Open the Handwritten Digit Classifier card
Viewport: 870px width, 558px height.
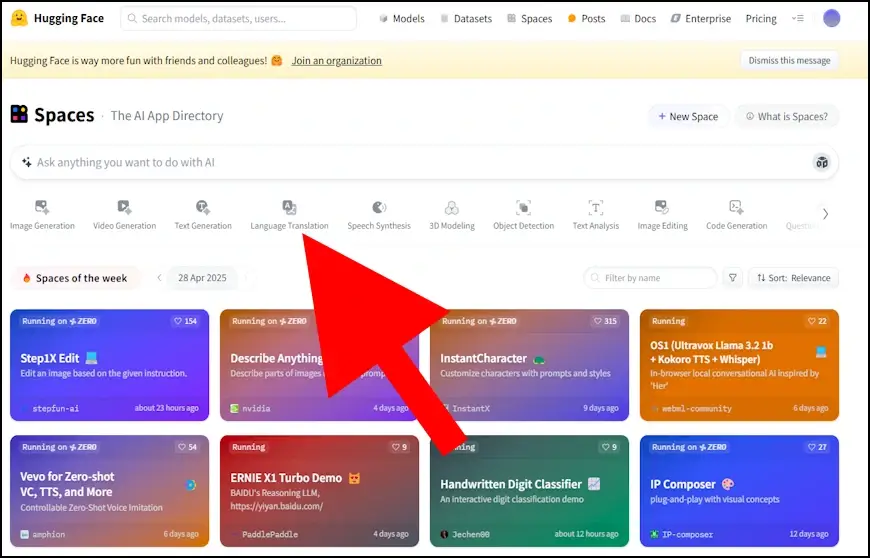(x=529, y=491)
